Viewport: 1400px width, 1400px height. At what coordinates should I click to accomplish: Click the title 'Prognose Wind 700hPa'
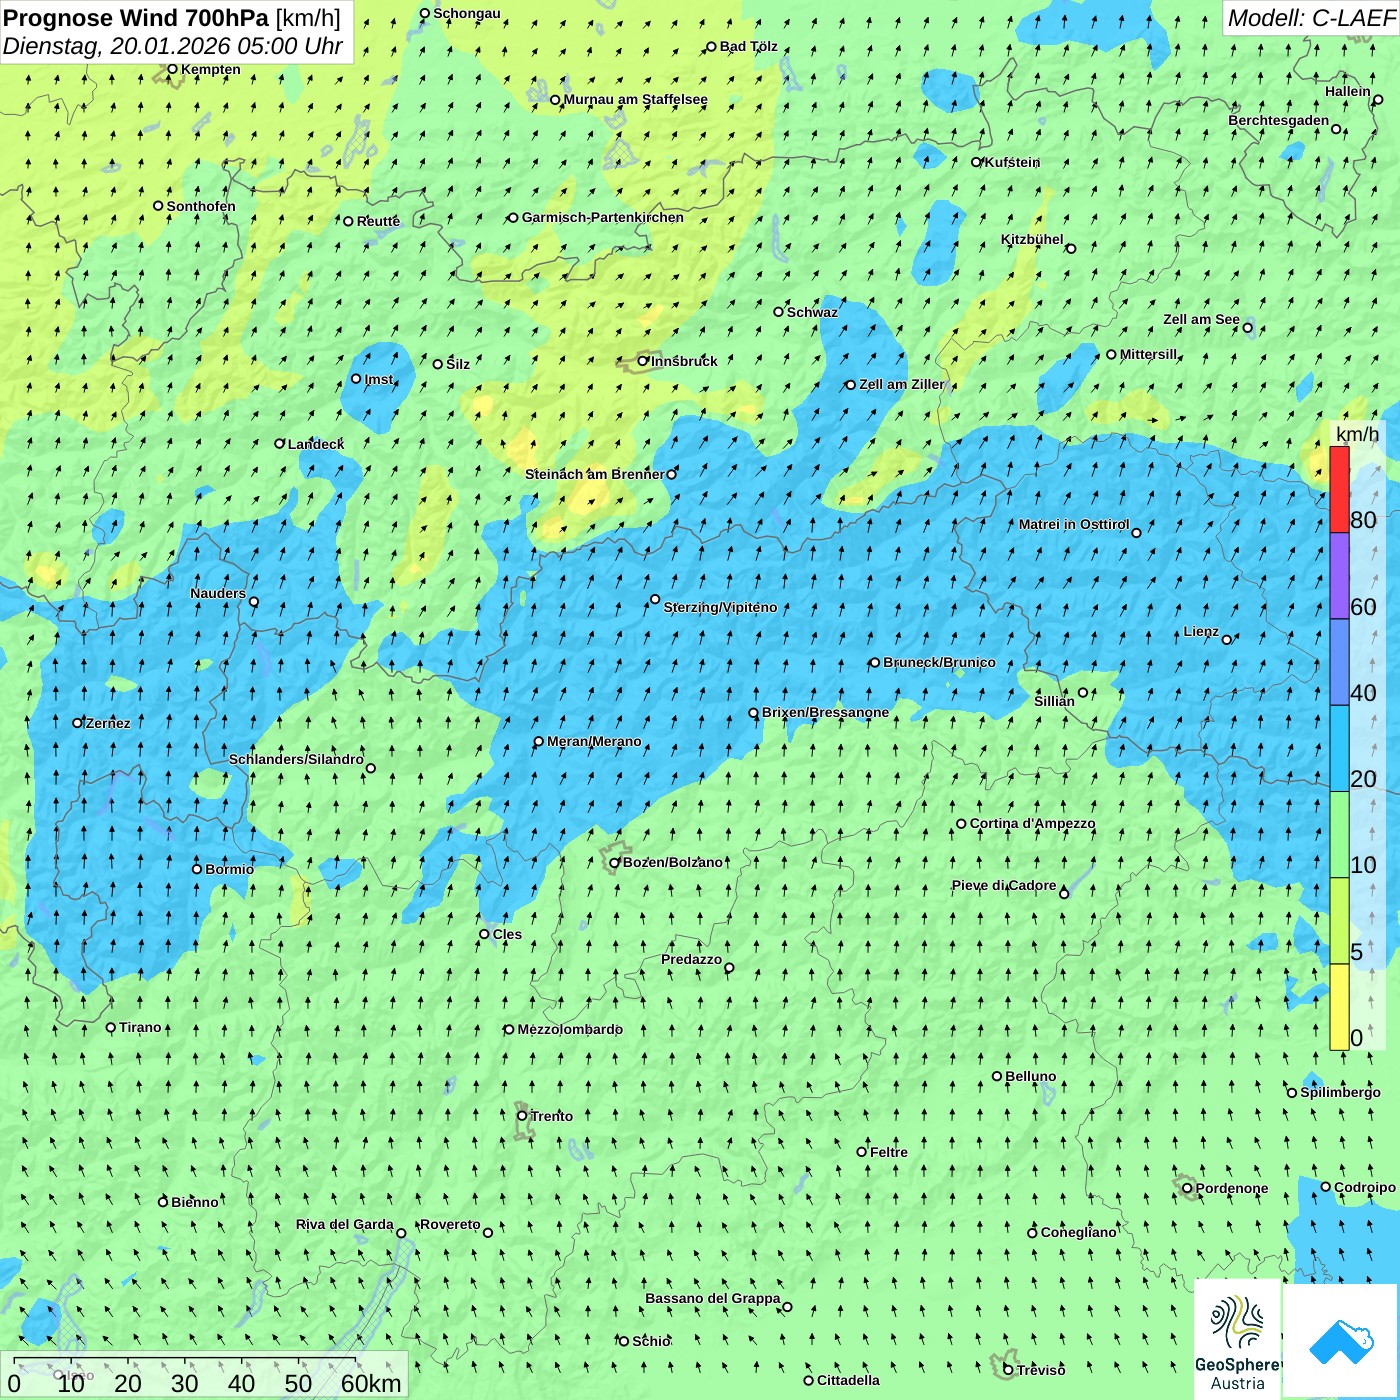(x=137, y=18)
